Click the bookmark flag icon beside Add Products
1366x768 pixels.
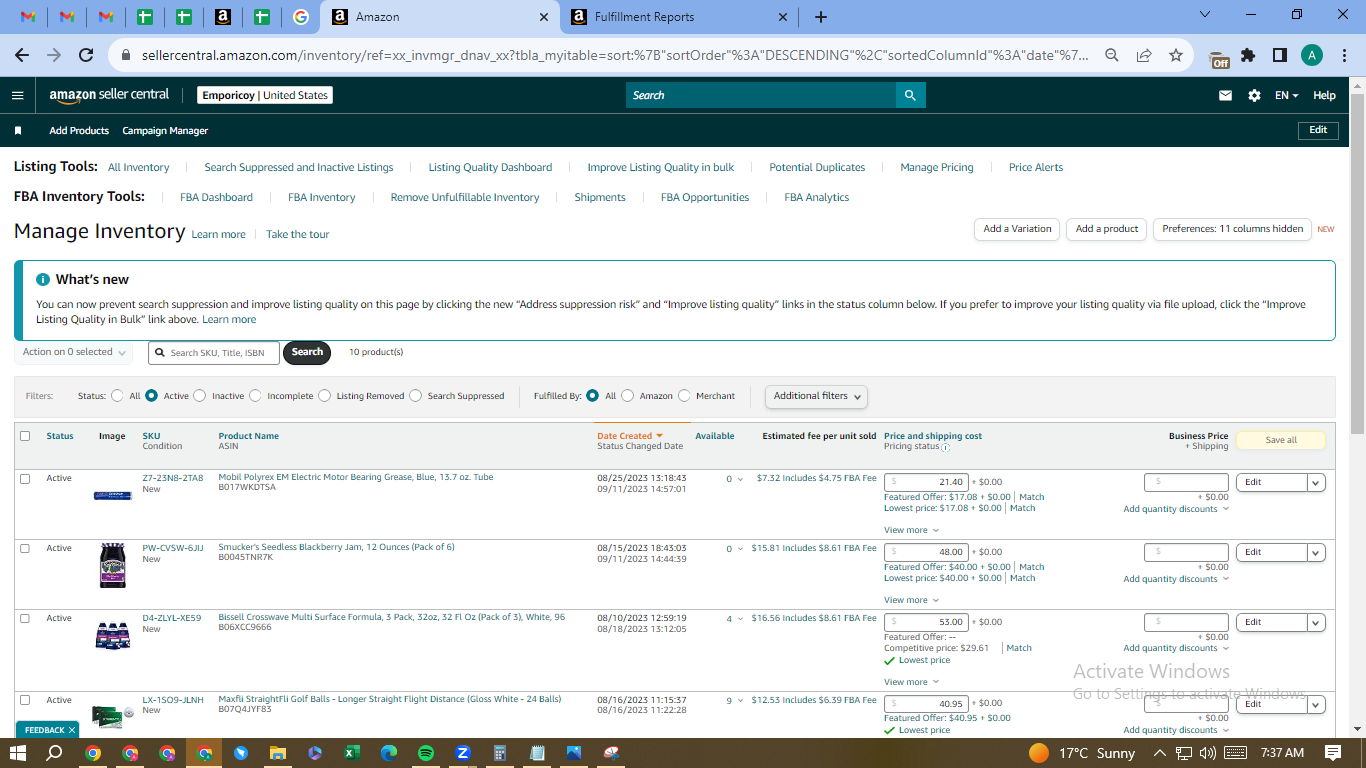pos(18,131)
